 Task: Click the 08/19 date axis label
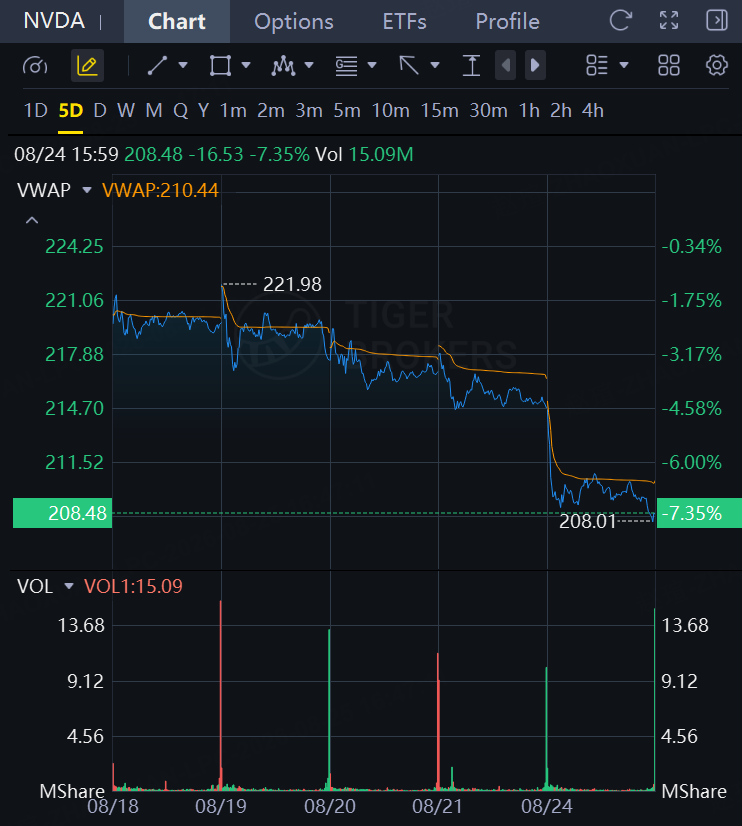[221, 807]
